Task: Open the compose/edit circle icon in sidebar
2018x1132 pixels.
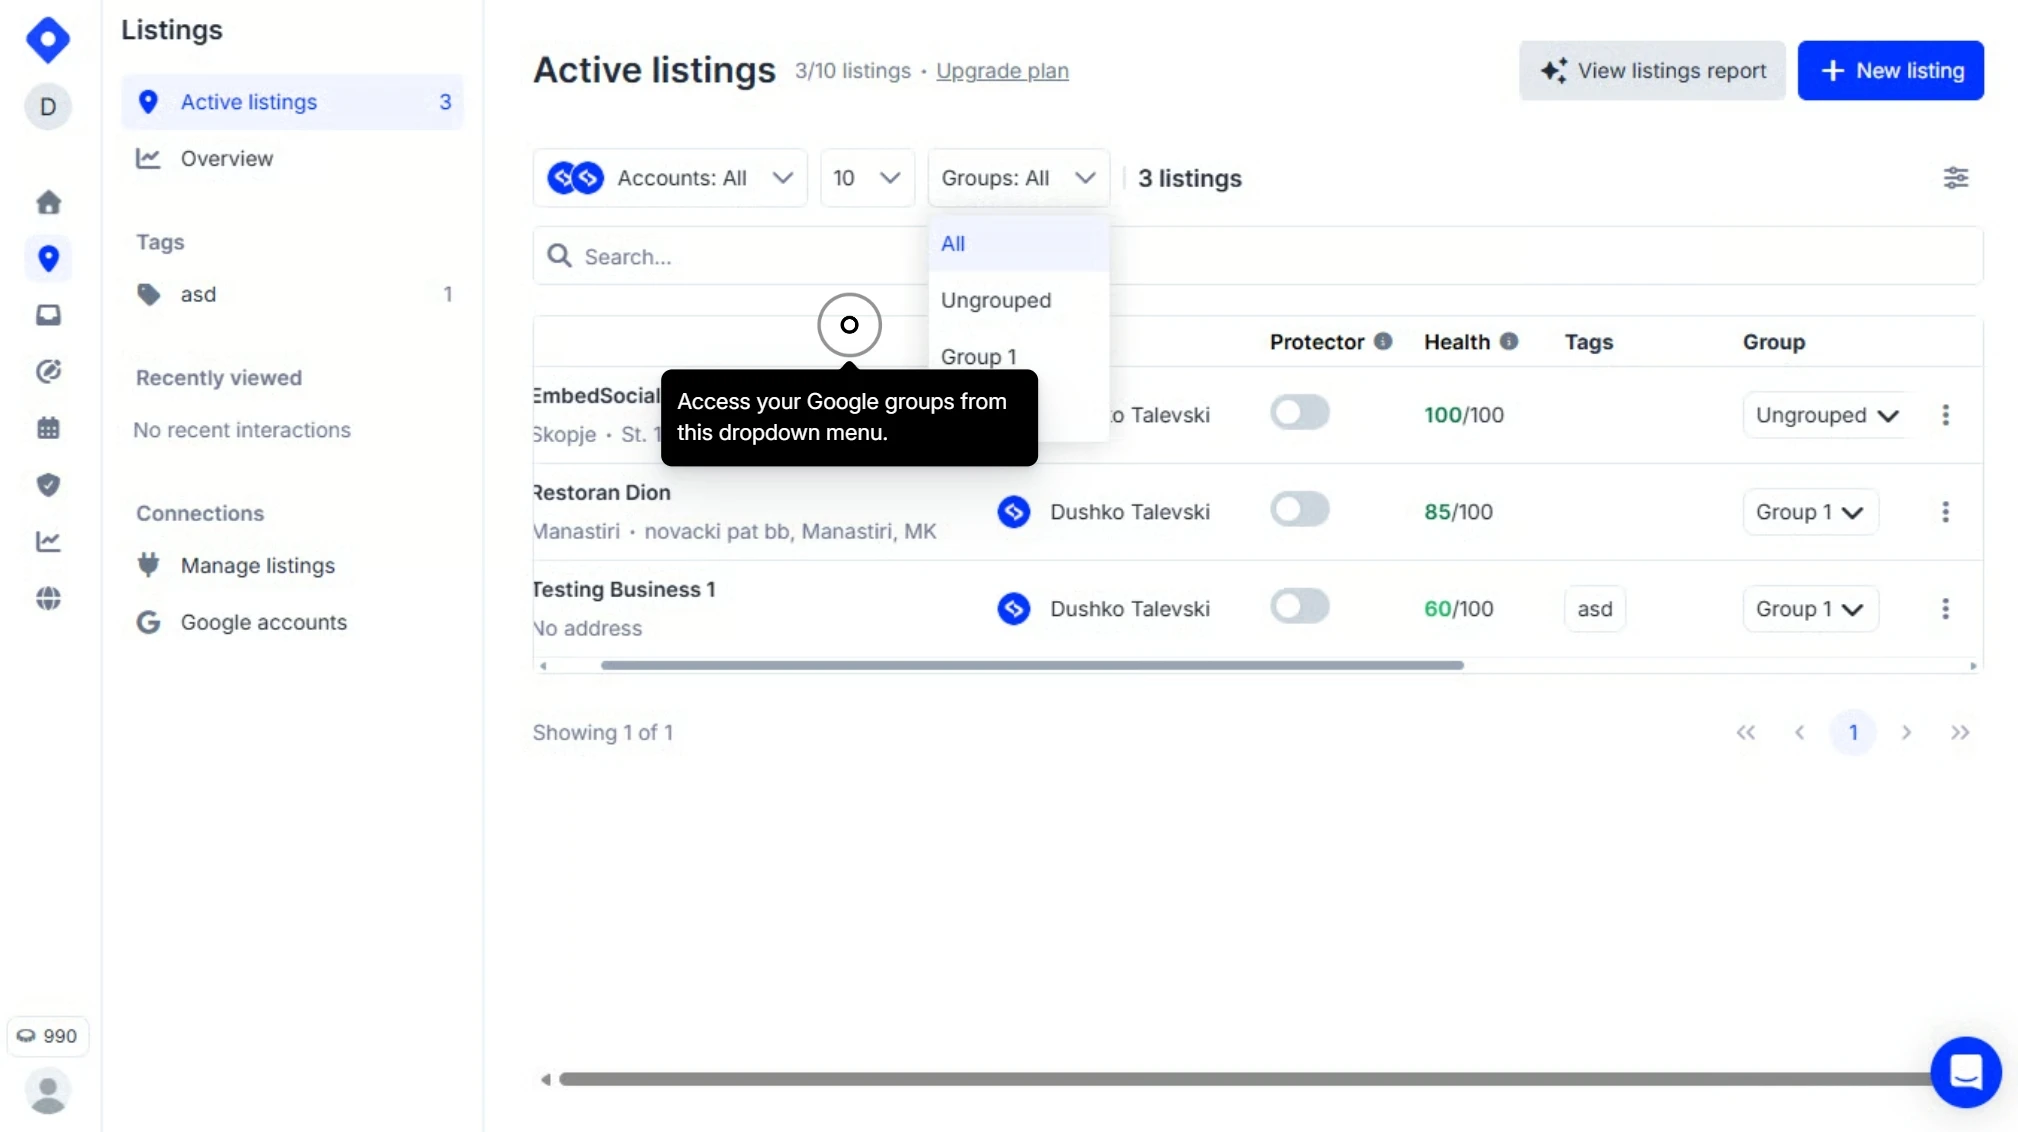Action: click(48, 372)
